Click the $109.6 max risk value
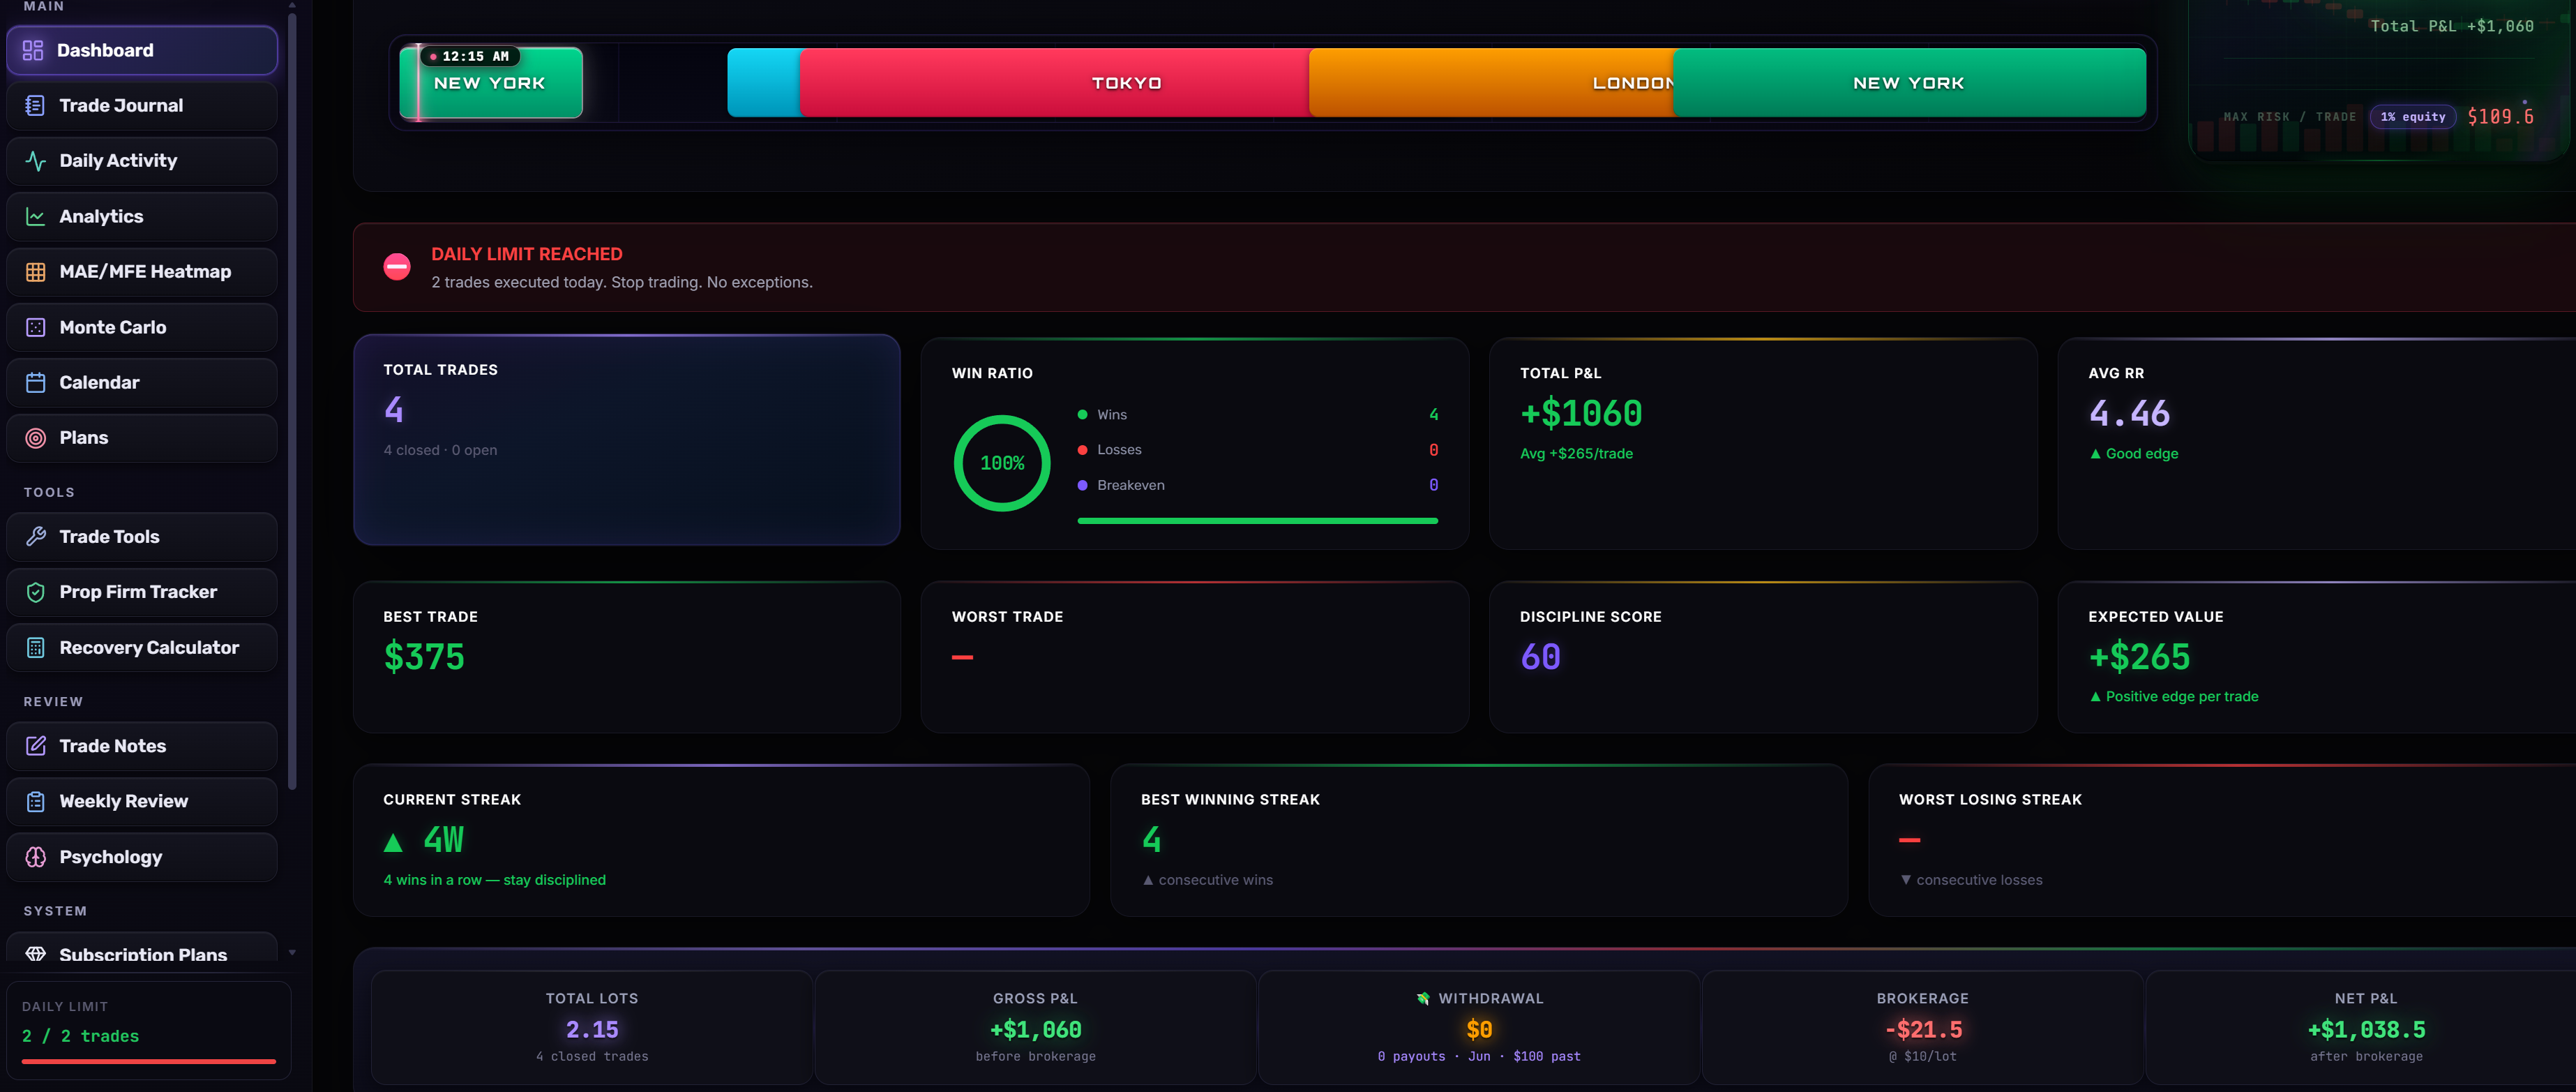 (2500, 117)
